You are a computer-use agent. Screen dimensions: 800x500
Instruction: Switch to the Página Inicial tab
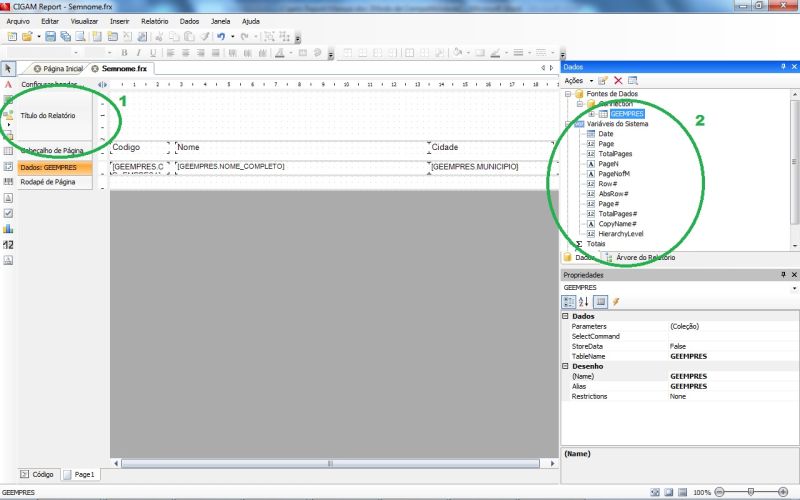58,68
